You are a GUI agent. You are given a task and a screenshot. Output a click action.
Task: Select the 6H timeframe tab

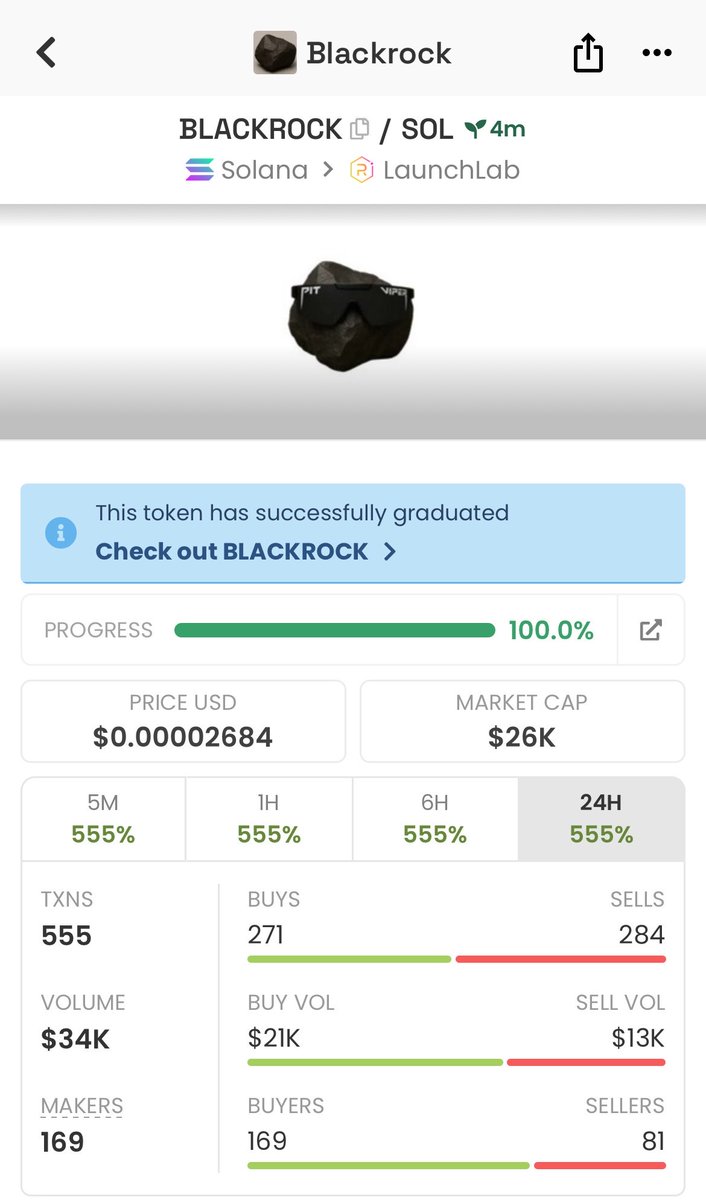pyautogui.click(x=435, y=819)
